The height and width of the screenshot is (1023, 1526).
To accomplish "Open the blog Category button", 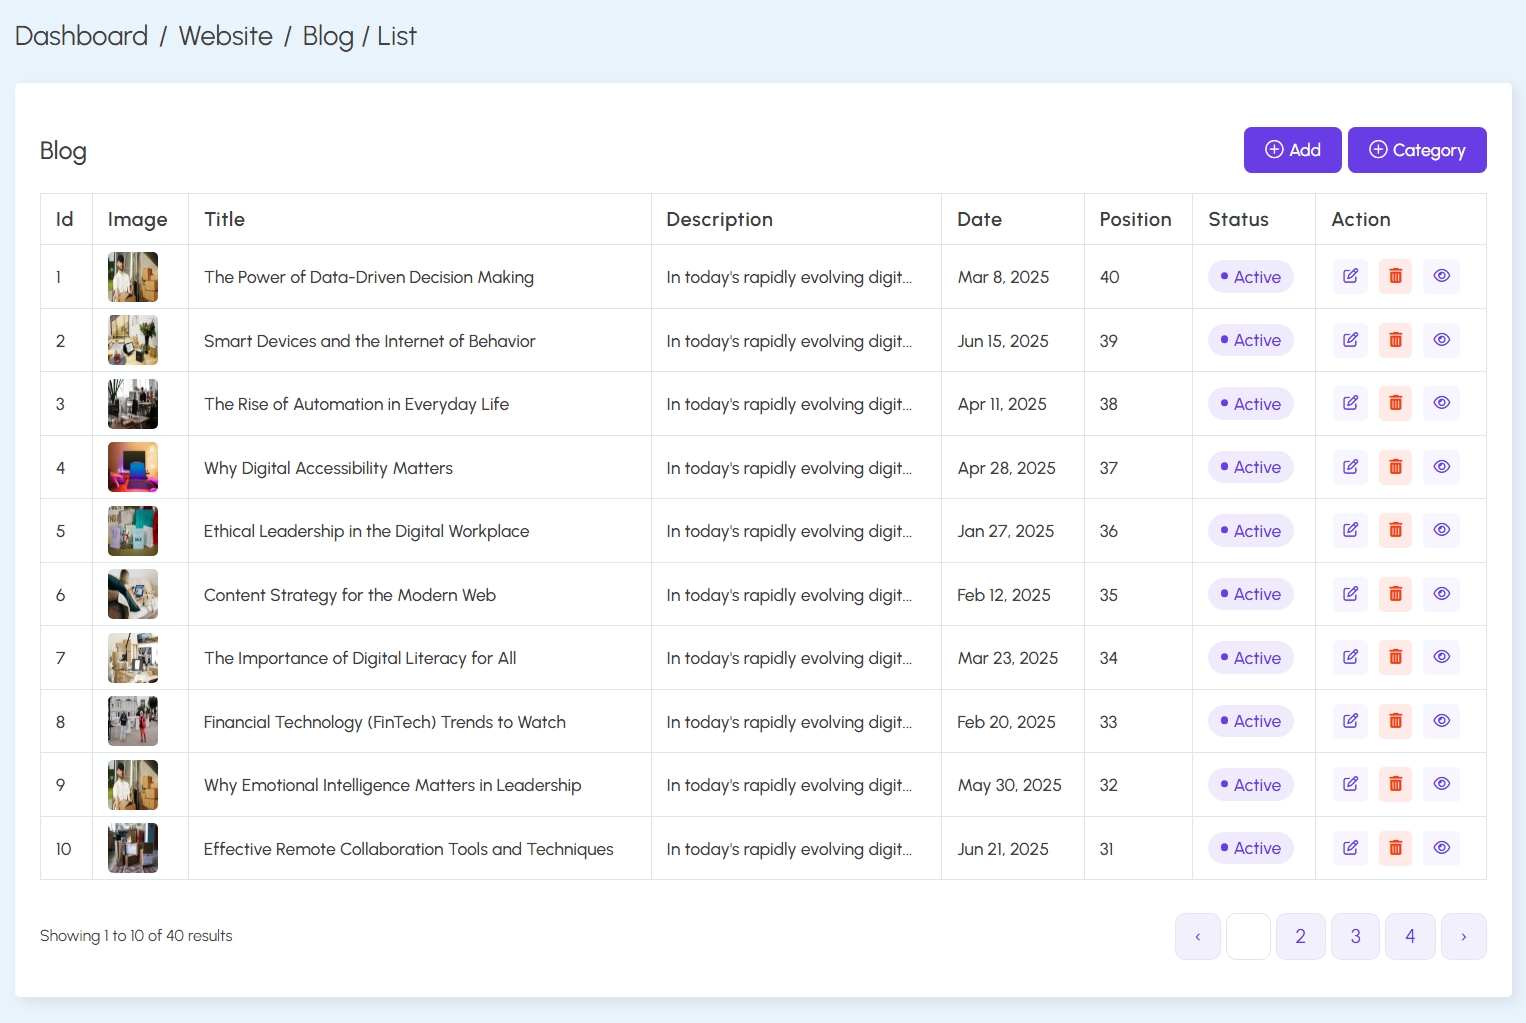I will (1417, 150).
